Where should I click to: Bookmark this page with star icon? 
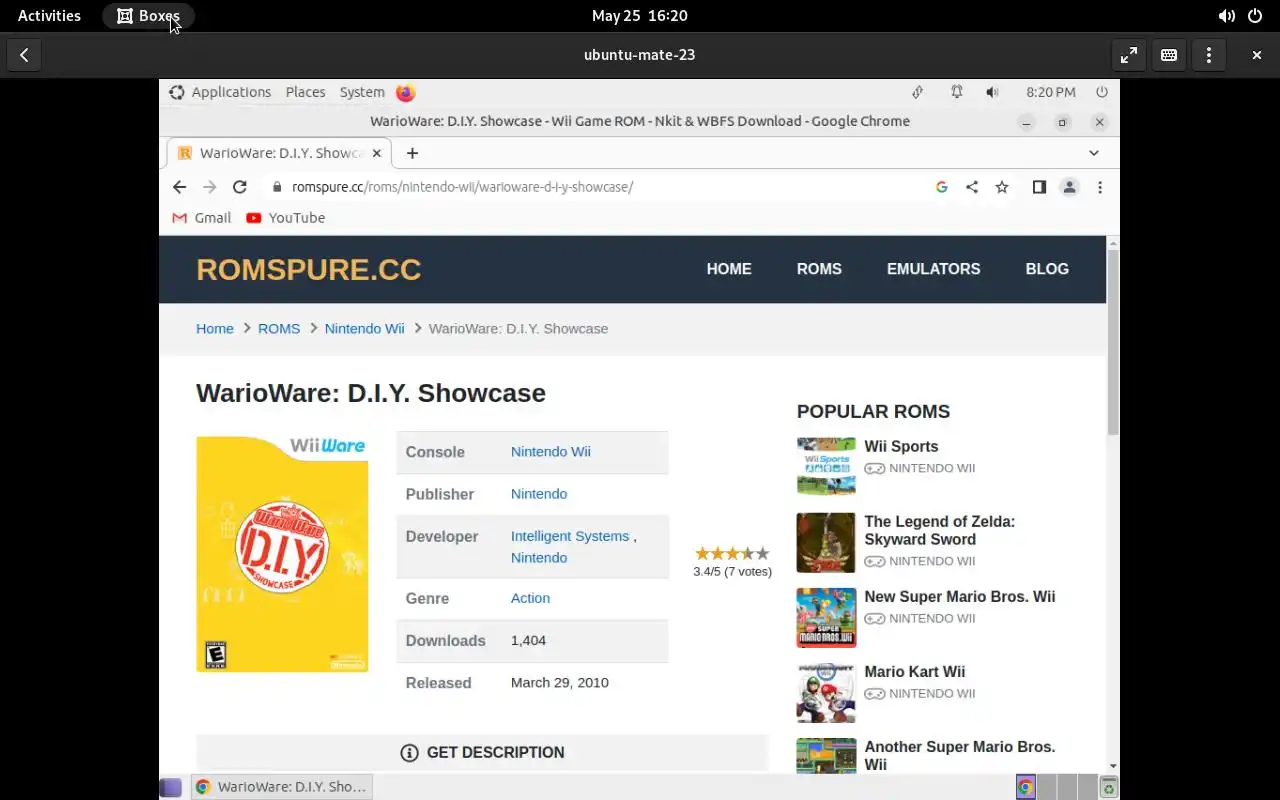point(1002,187)
